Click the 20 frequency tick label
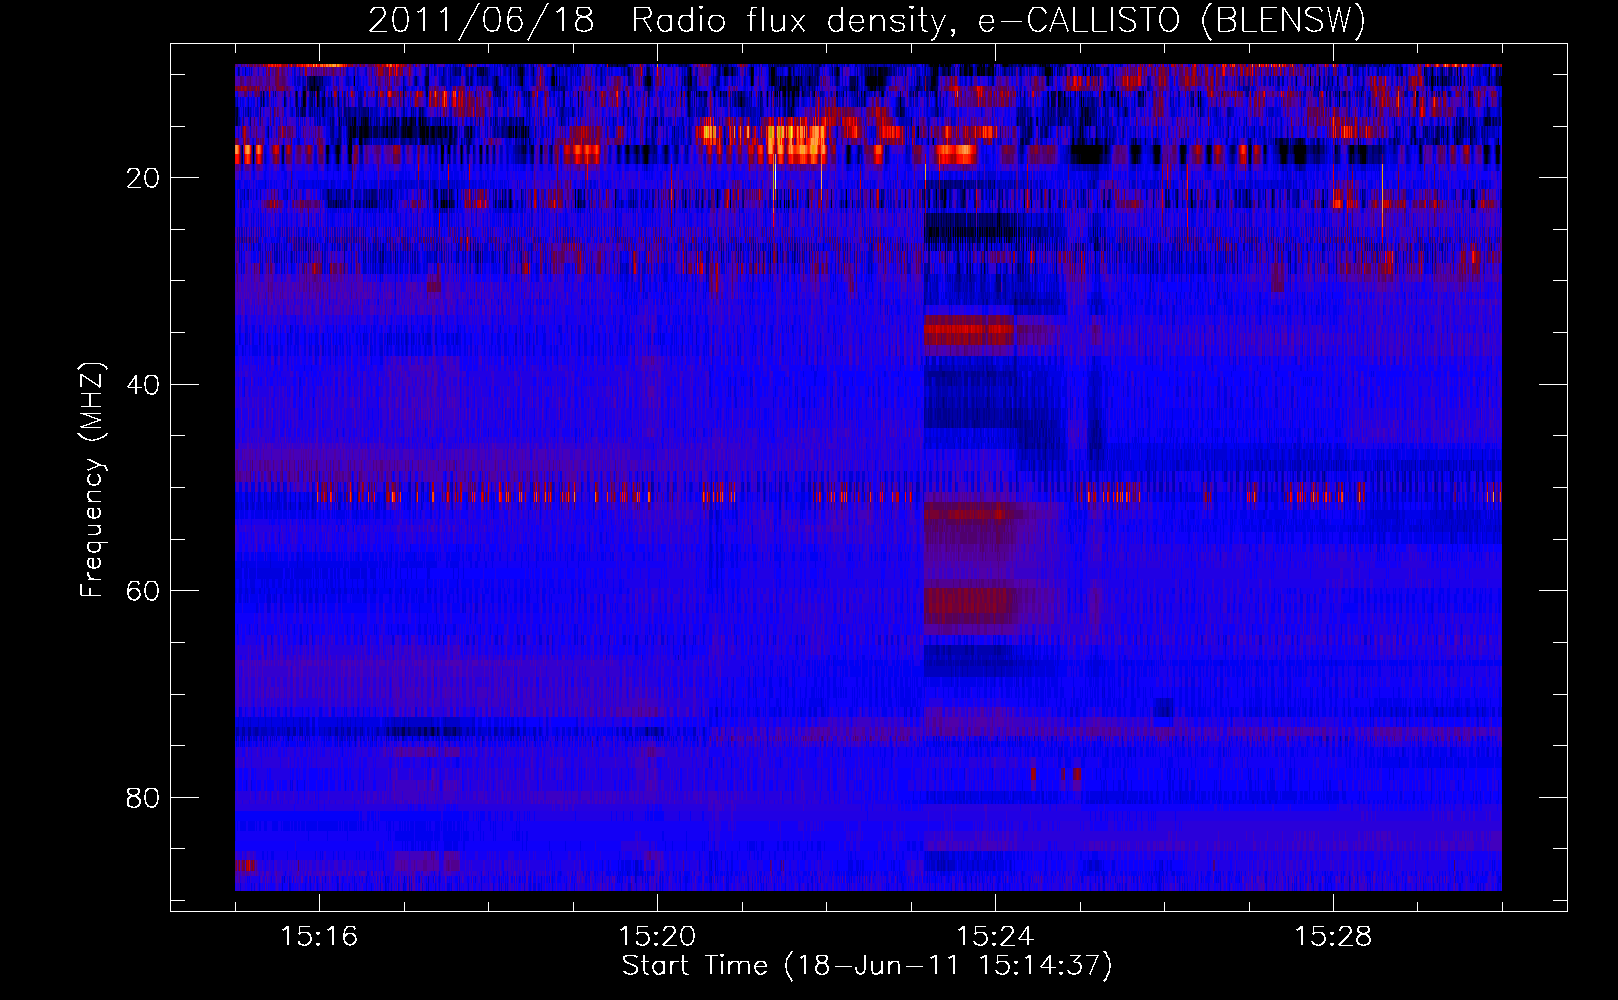 click(144, 178)
